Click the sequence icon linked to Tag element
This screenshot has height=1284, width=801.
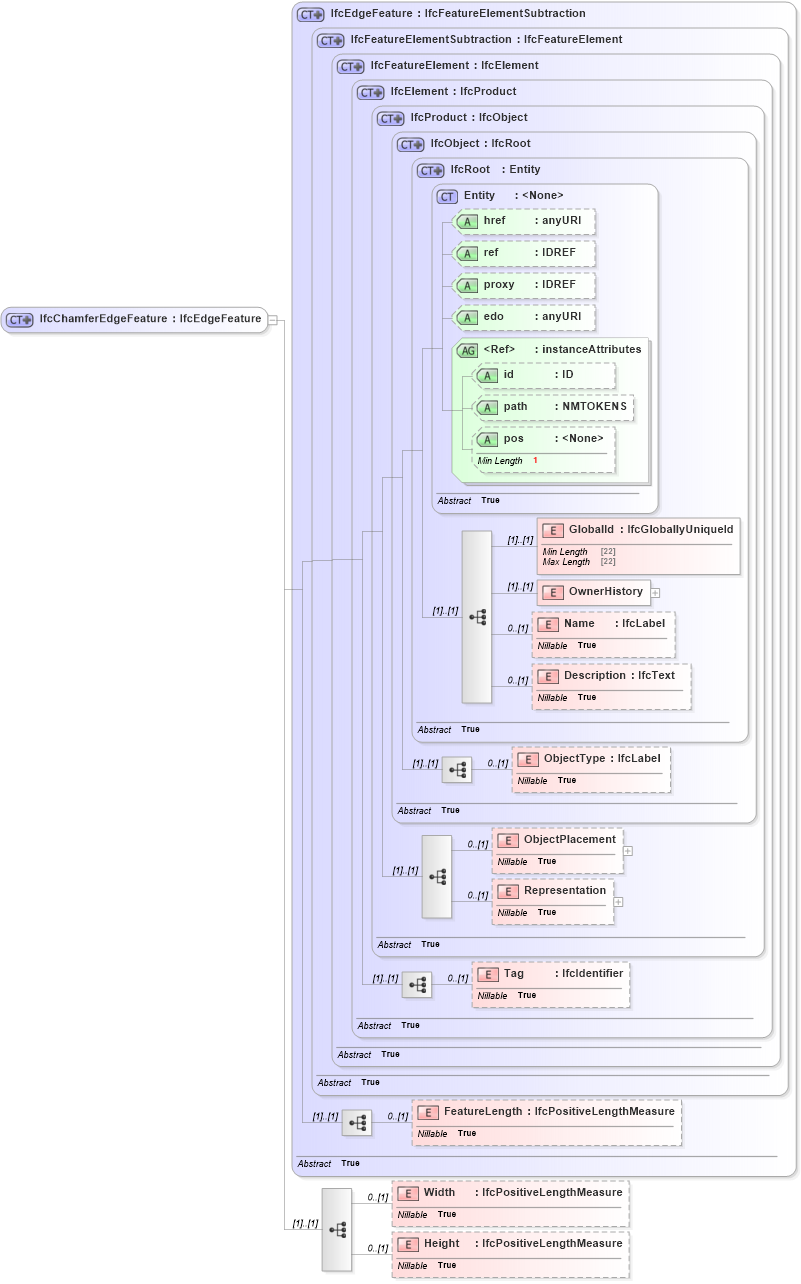418,984
